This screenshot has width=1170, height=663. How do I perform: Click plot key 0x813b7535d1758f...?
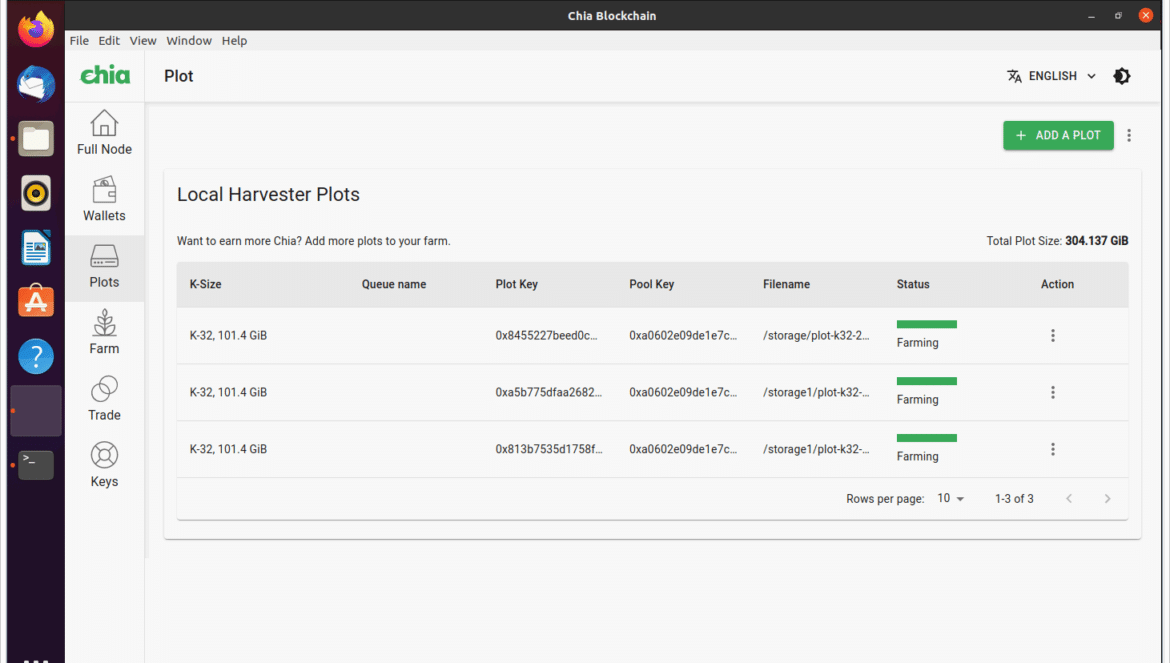pos(548,449)
